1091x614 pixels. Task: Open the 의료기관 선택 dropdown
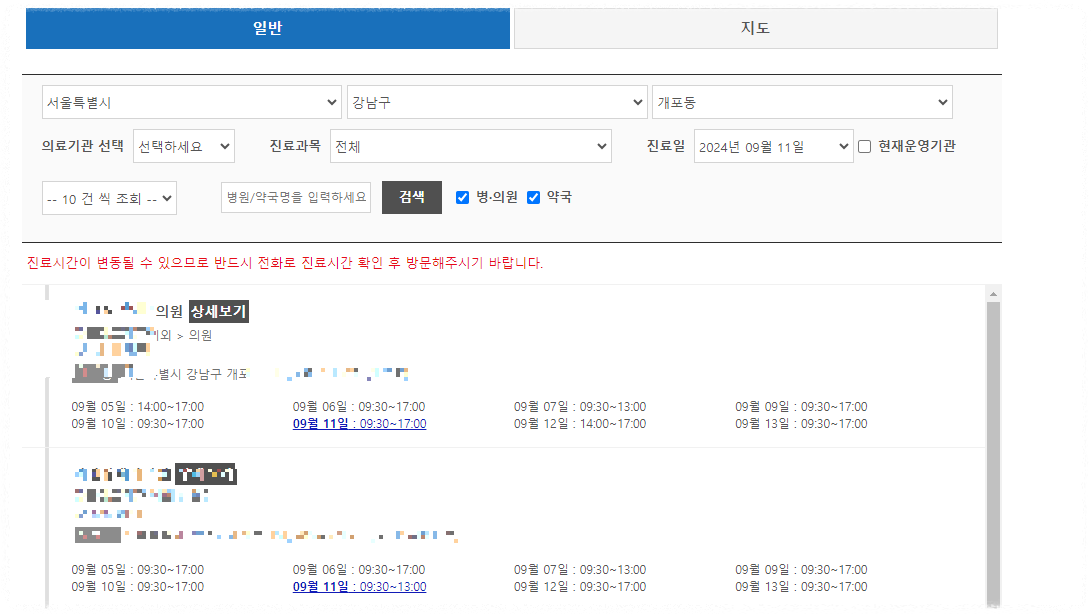[x=183, y=146]
